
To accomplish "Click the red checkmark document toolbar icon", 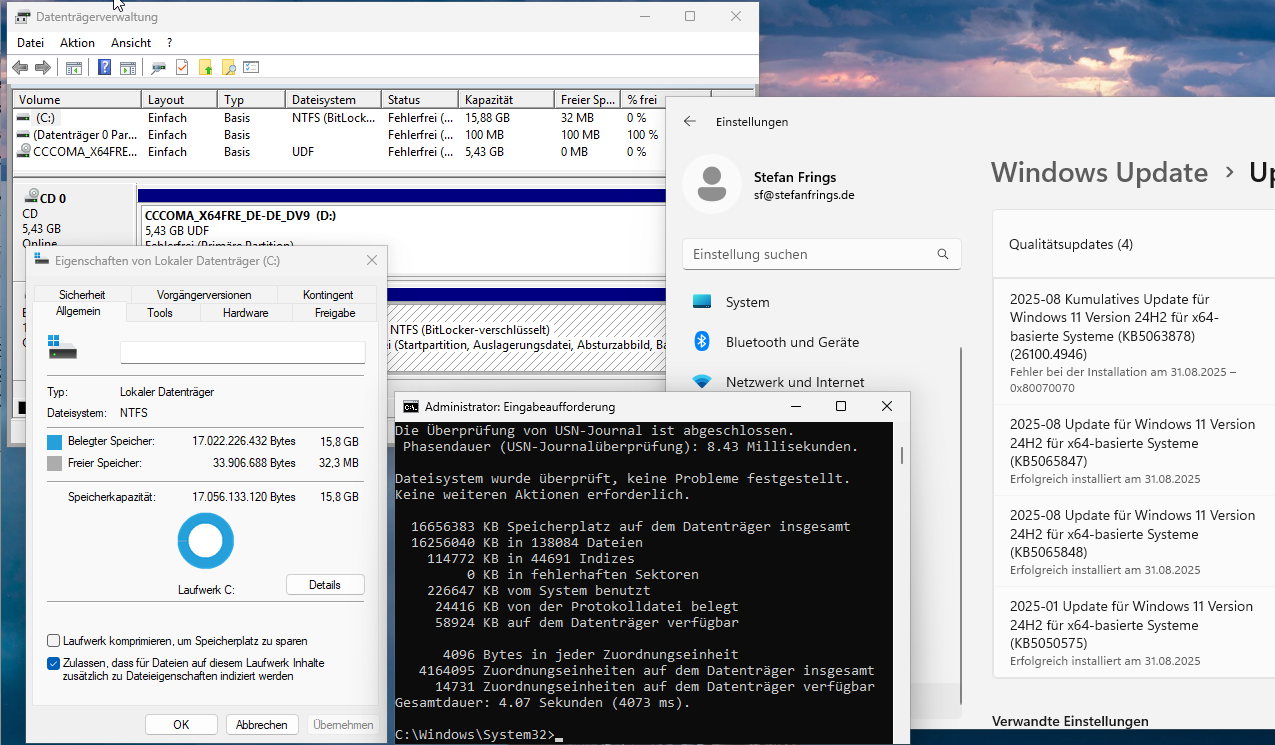I will [x=182, y=68].
